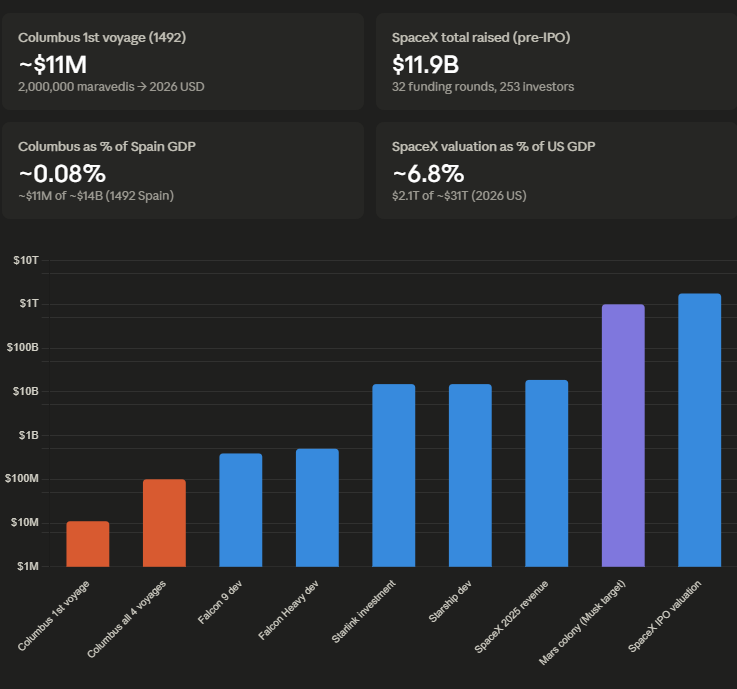Click the '$1M' axis label
737x689 pixels.
28,567
